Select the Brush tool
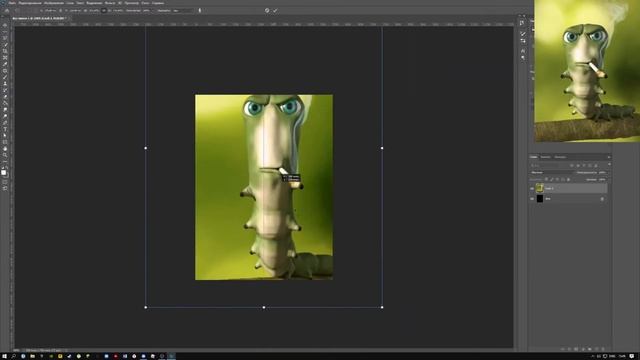The image size is (640, 360). 5,77
